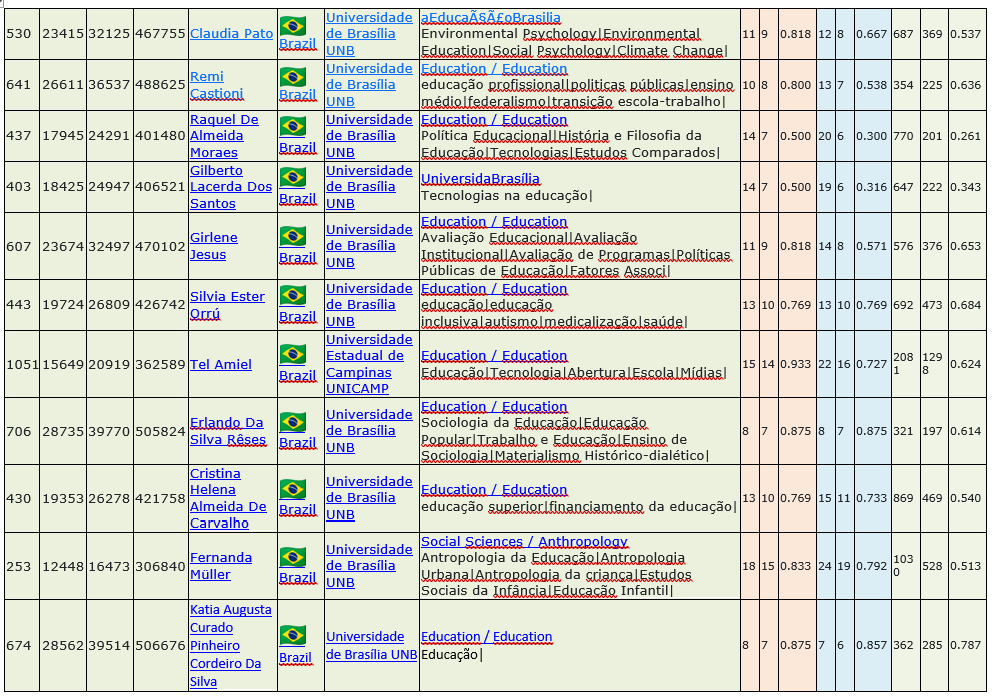Open the Social Sciences / Anthropology subject link

524,542
